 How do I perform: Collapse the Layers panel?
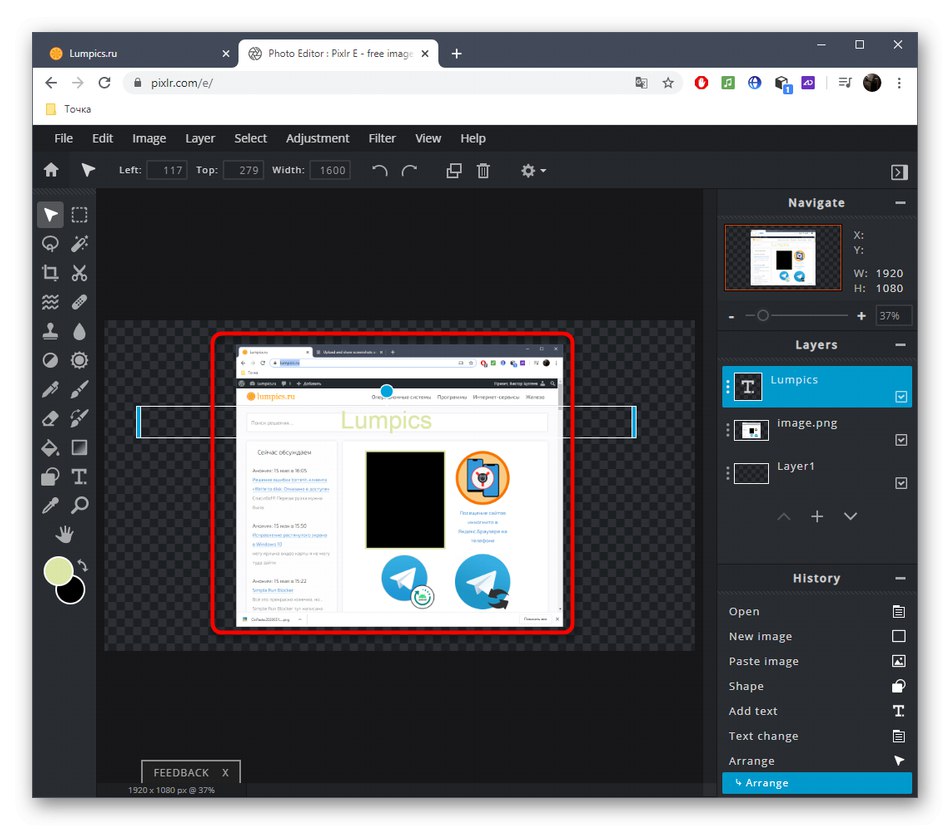(900, 345)
